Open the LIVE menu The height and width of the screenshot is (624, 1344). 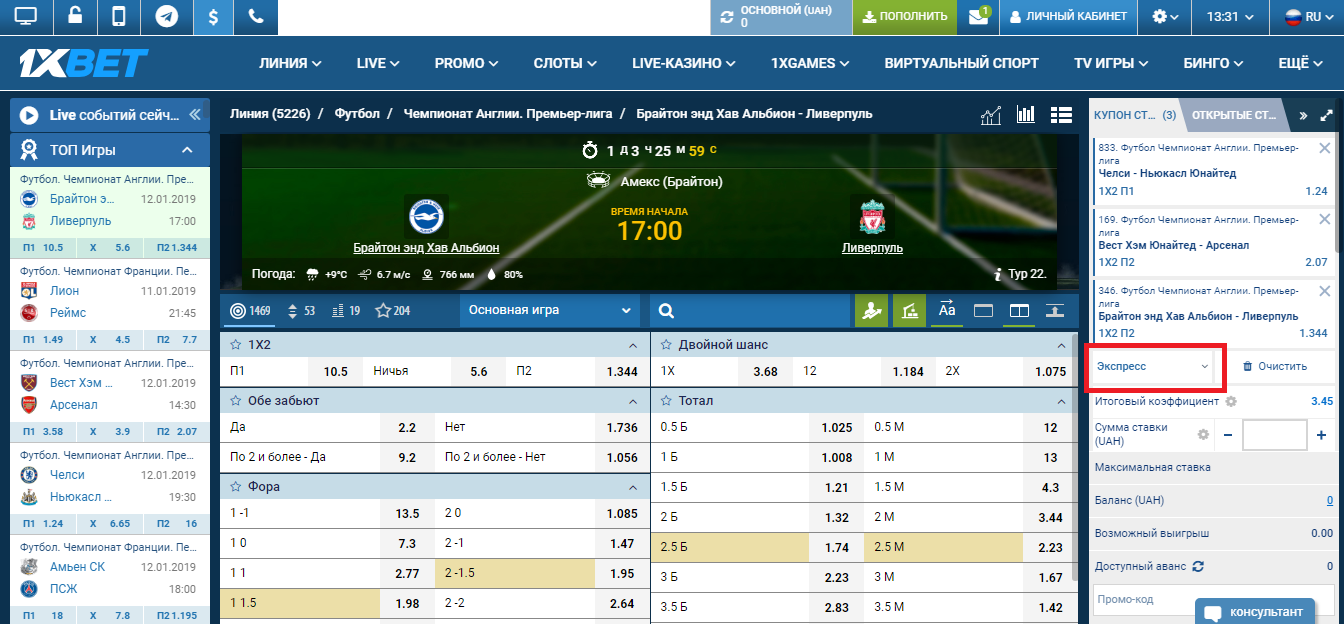pyautogui.click(x=378, y=63)
